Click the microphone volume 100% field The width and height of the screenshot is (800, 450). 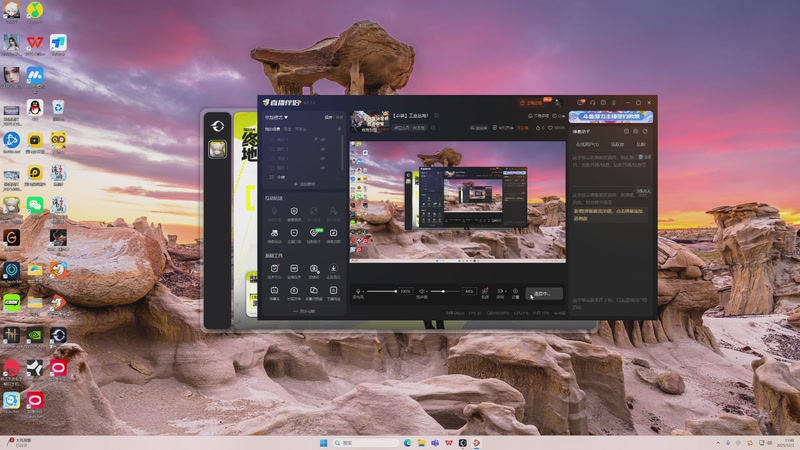(405, 291)
